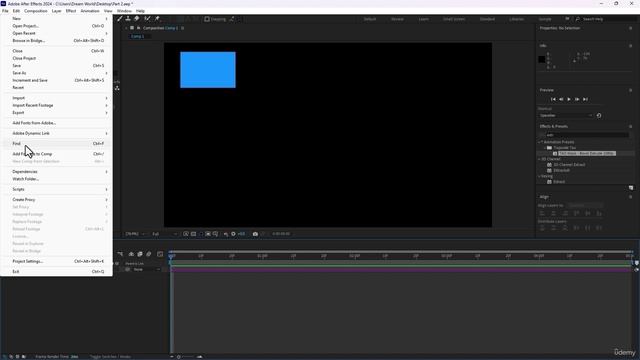Click Find in the File menu

tap(56, 144)
